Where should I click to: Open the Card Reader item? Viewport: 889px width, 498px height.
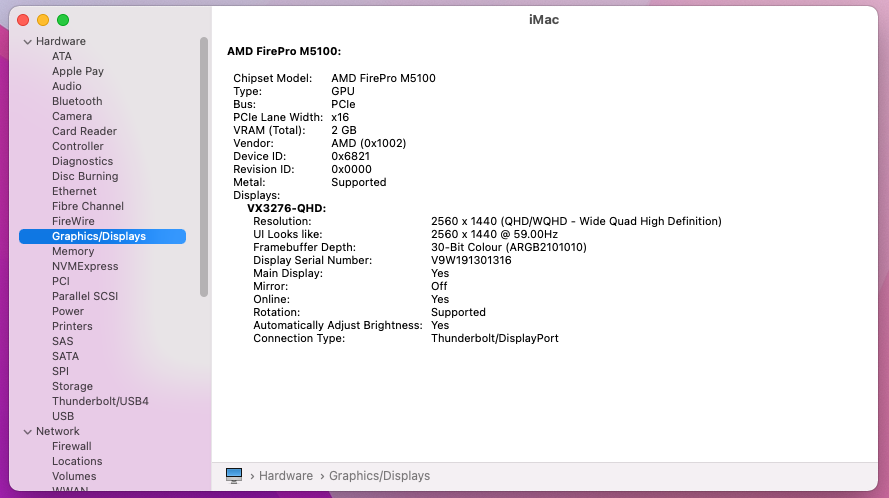tap(84, 131)
